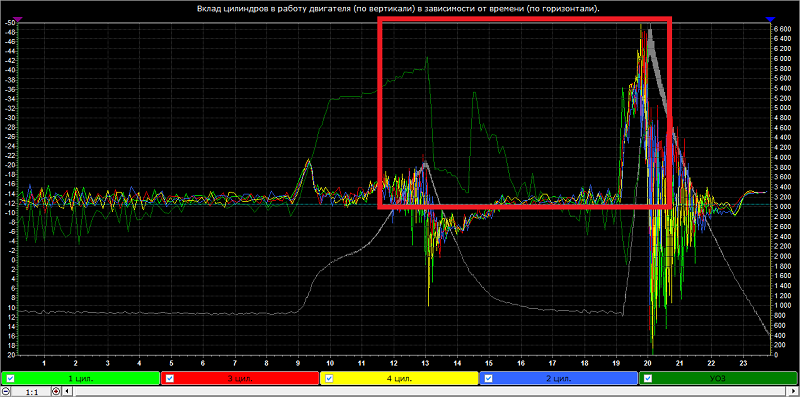
Task: Click the purple triangle marker at top-left
Action: pyautogui.click(x=18, y=19)
